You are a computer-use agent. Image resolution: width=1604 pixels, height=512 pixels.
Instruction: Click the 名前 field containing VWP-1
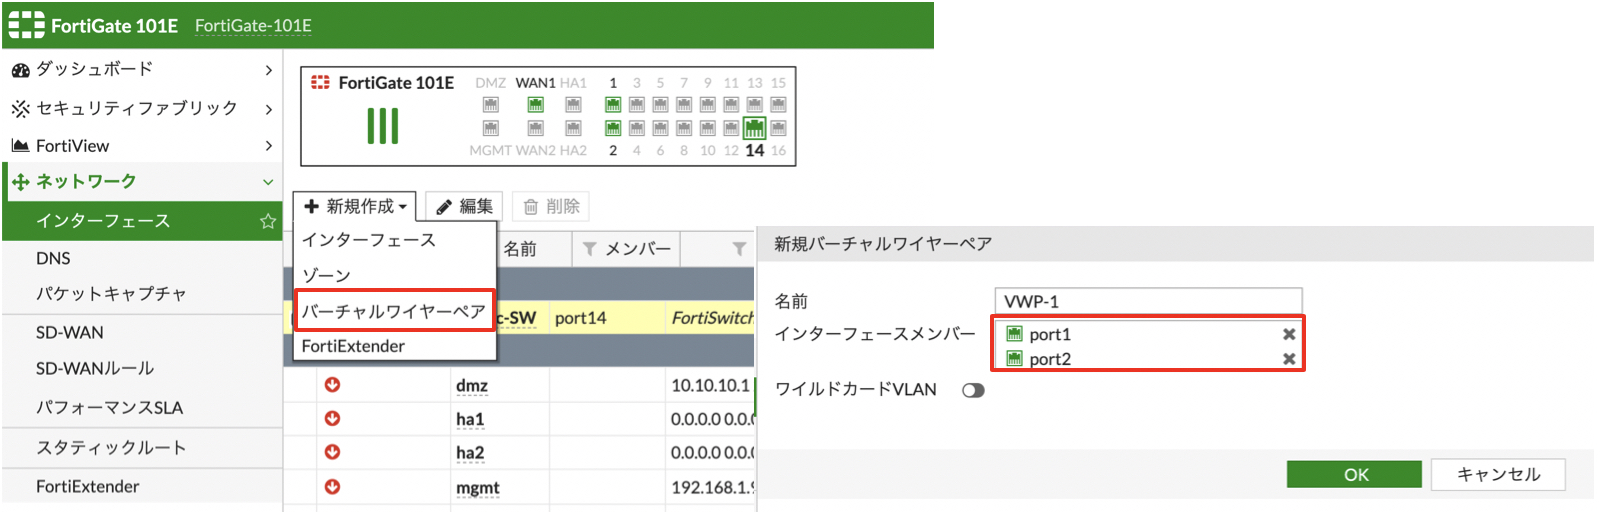point(1149,301)
